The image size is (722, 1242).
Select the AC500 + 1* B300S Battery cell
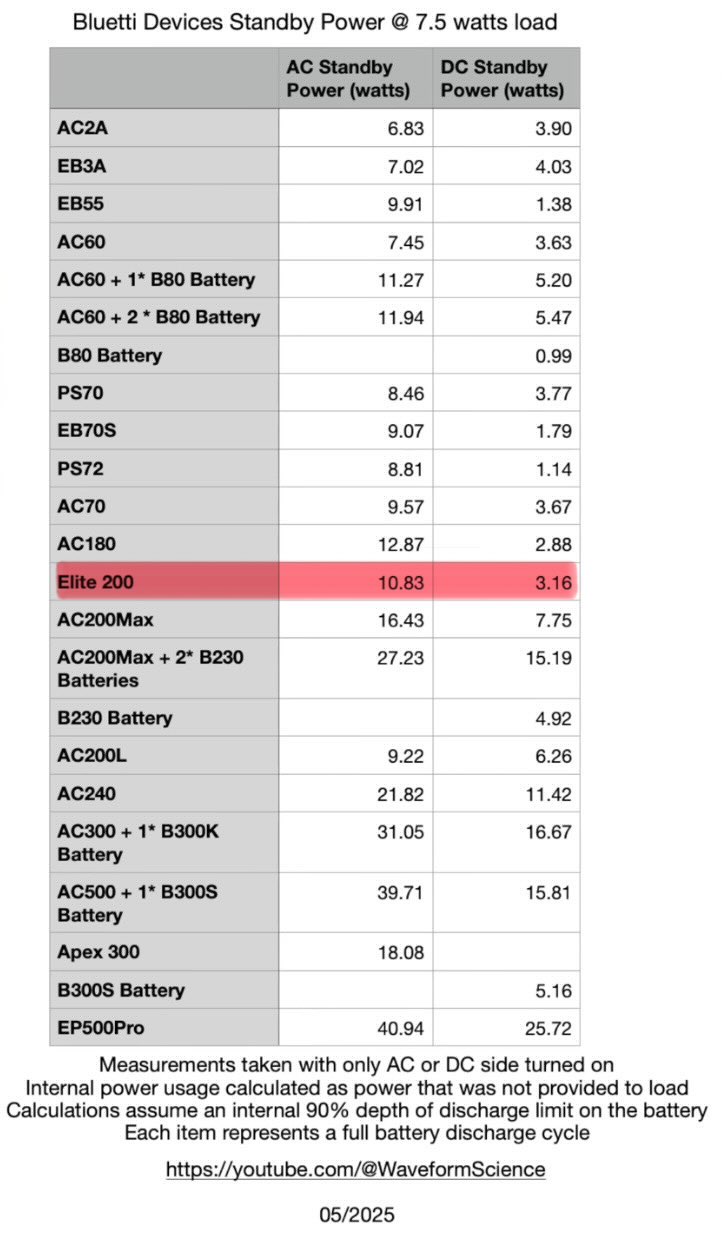coord(137,903)
